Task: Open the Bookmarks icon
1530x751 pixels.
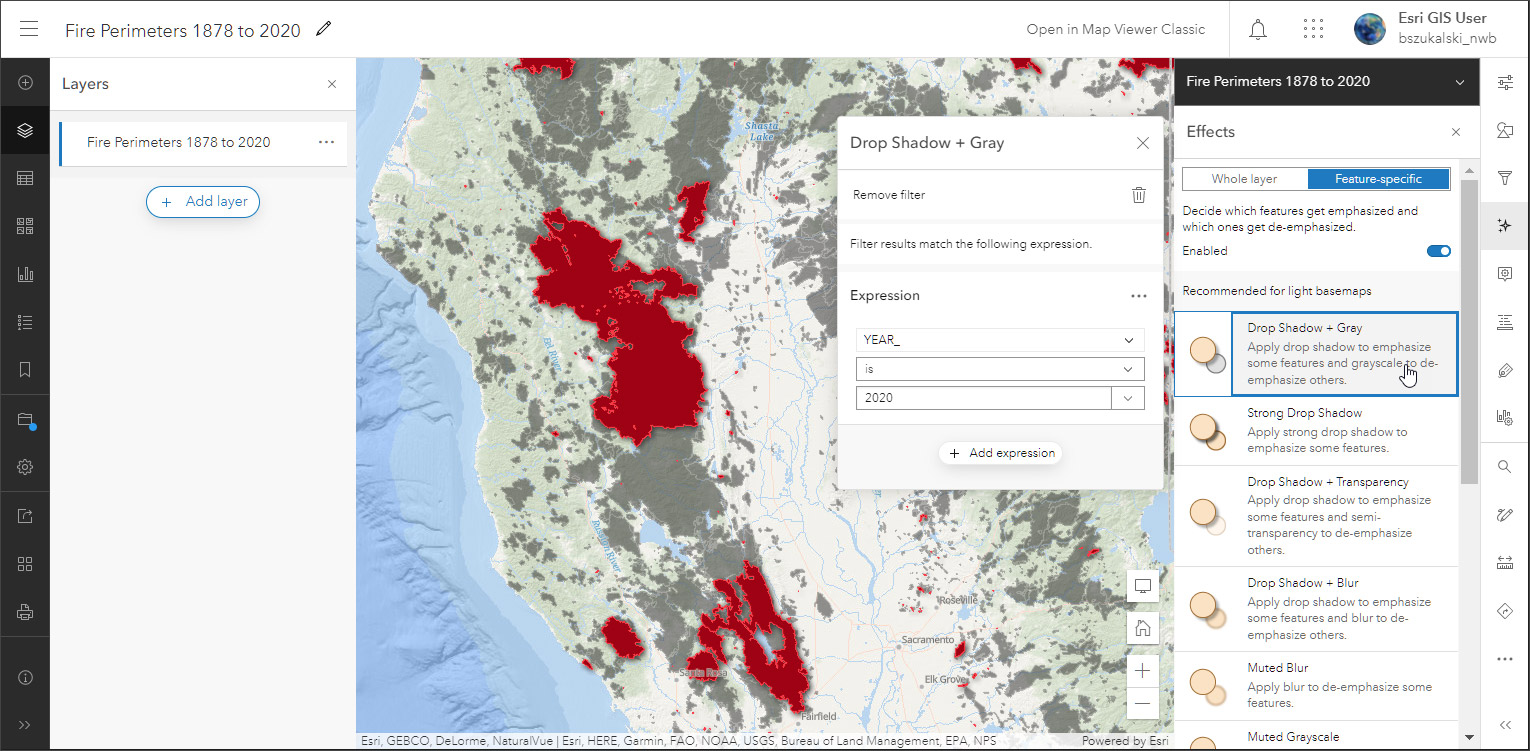Action: 26,370
